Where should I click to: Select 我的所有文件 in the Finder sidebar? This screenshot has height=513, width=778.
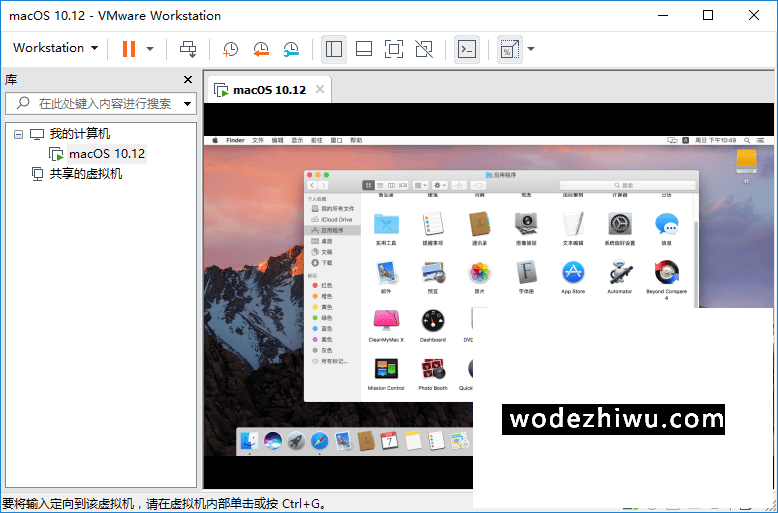pyautogui.click(x=332, y=209)
